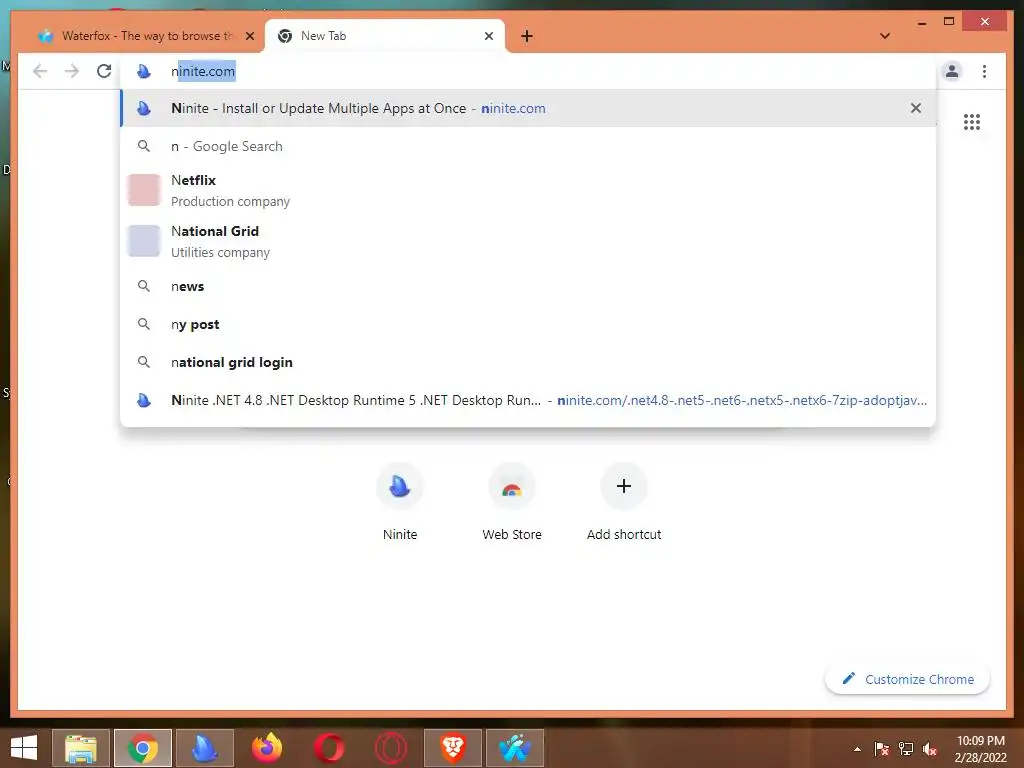Launch Brave from the taskbar
The height and width of the screenshot is (768, 1024).
[453, 748]
